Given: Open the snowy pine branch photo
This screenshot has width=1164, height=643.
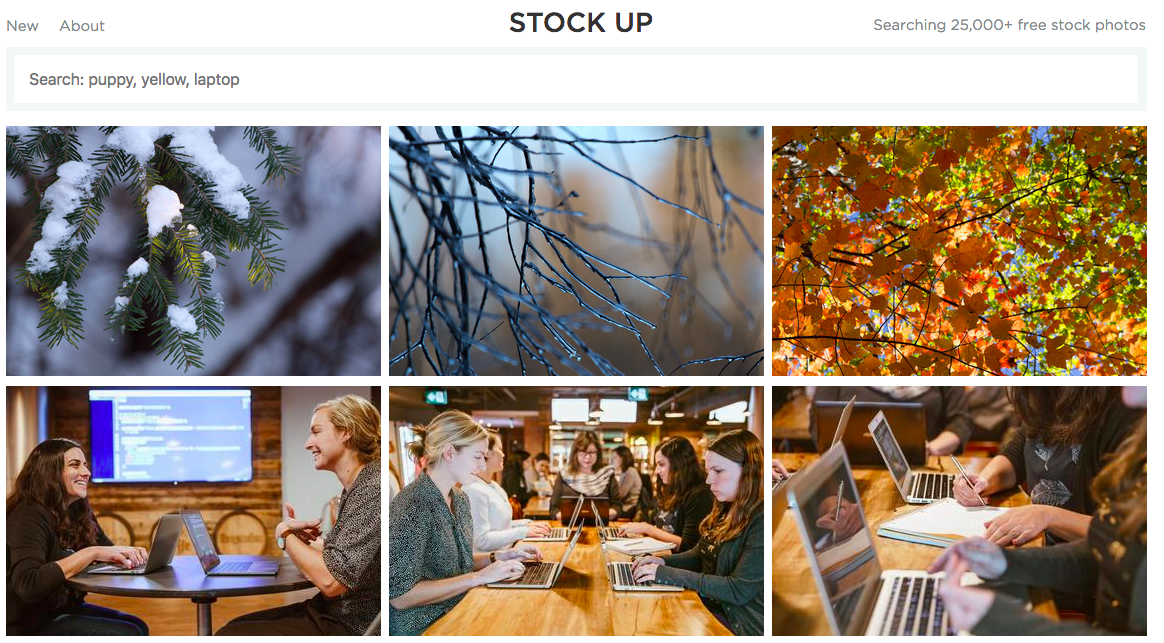Looking at the screenshot, I should point(193,250).
